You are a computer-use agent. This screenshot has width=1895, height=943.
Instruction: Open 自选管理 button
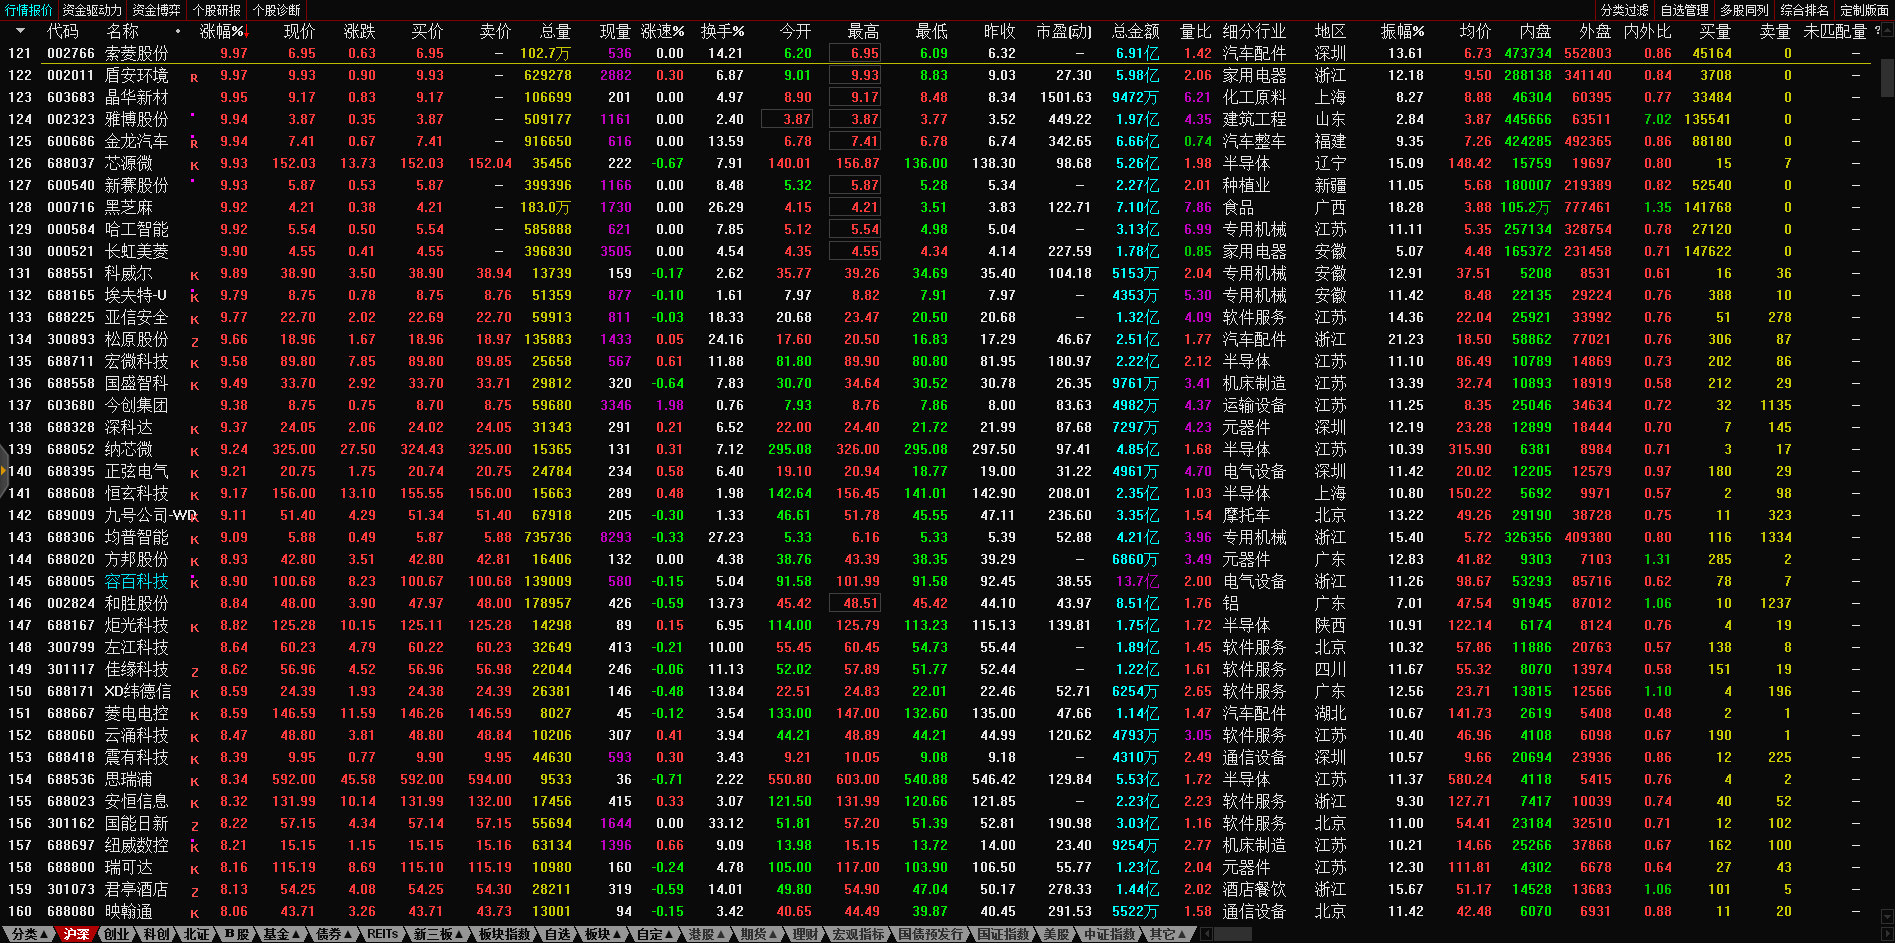[x=1684, y=10]
